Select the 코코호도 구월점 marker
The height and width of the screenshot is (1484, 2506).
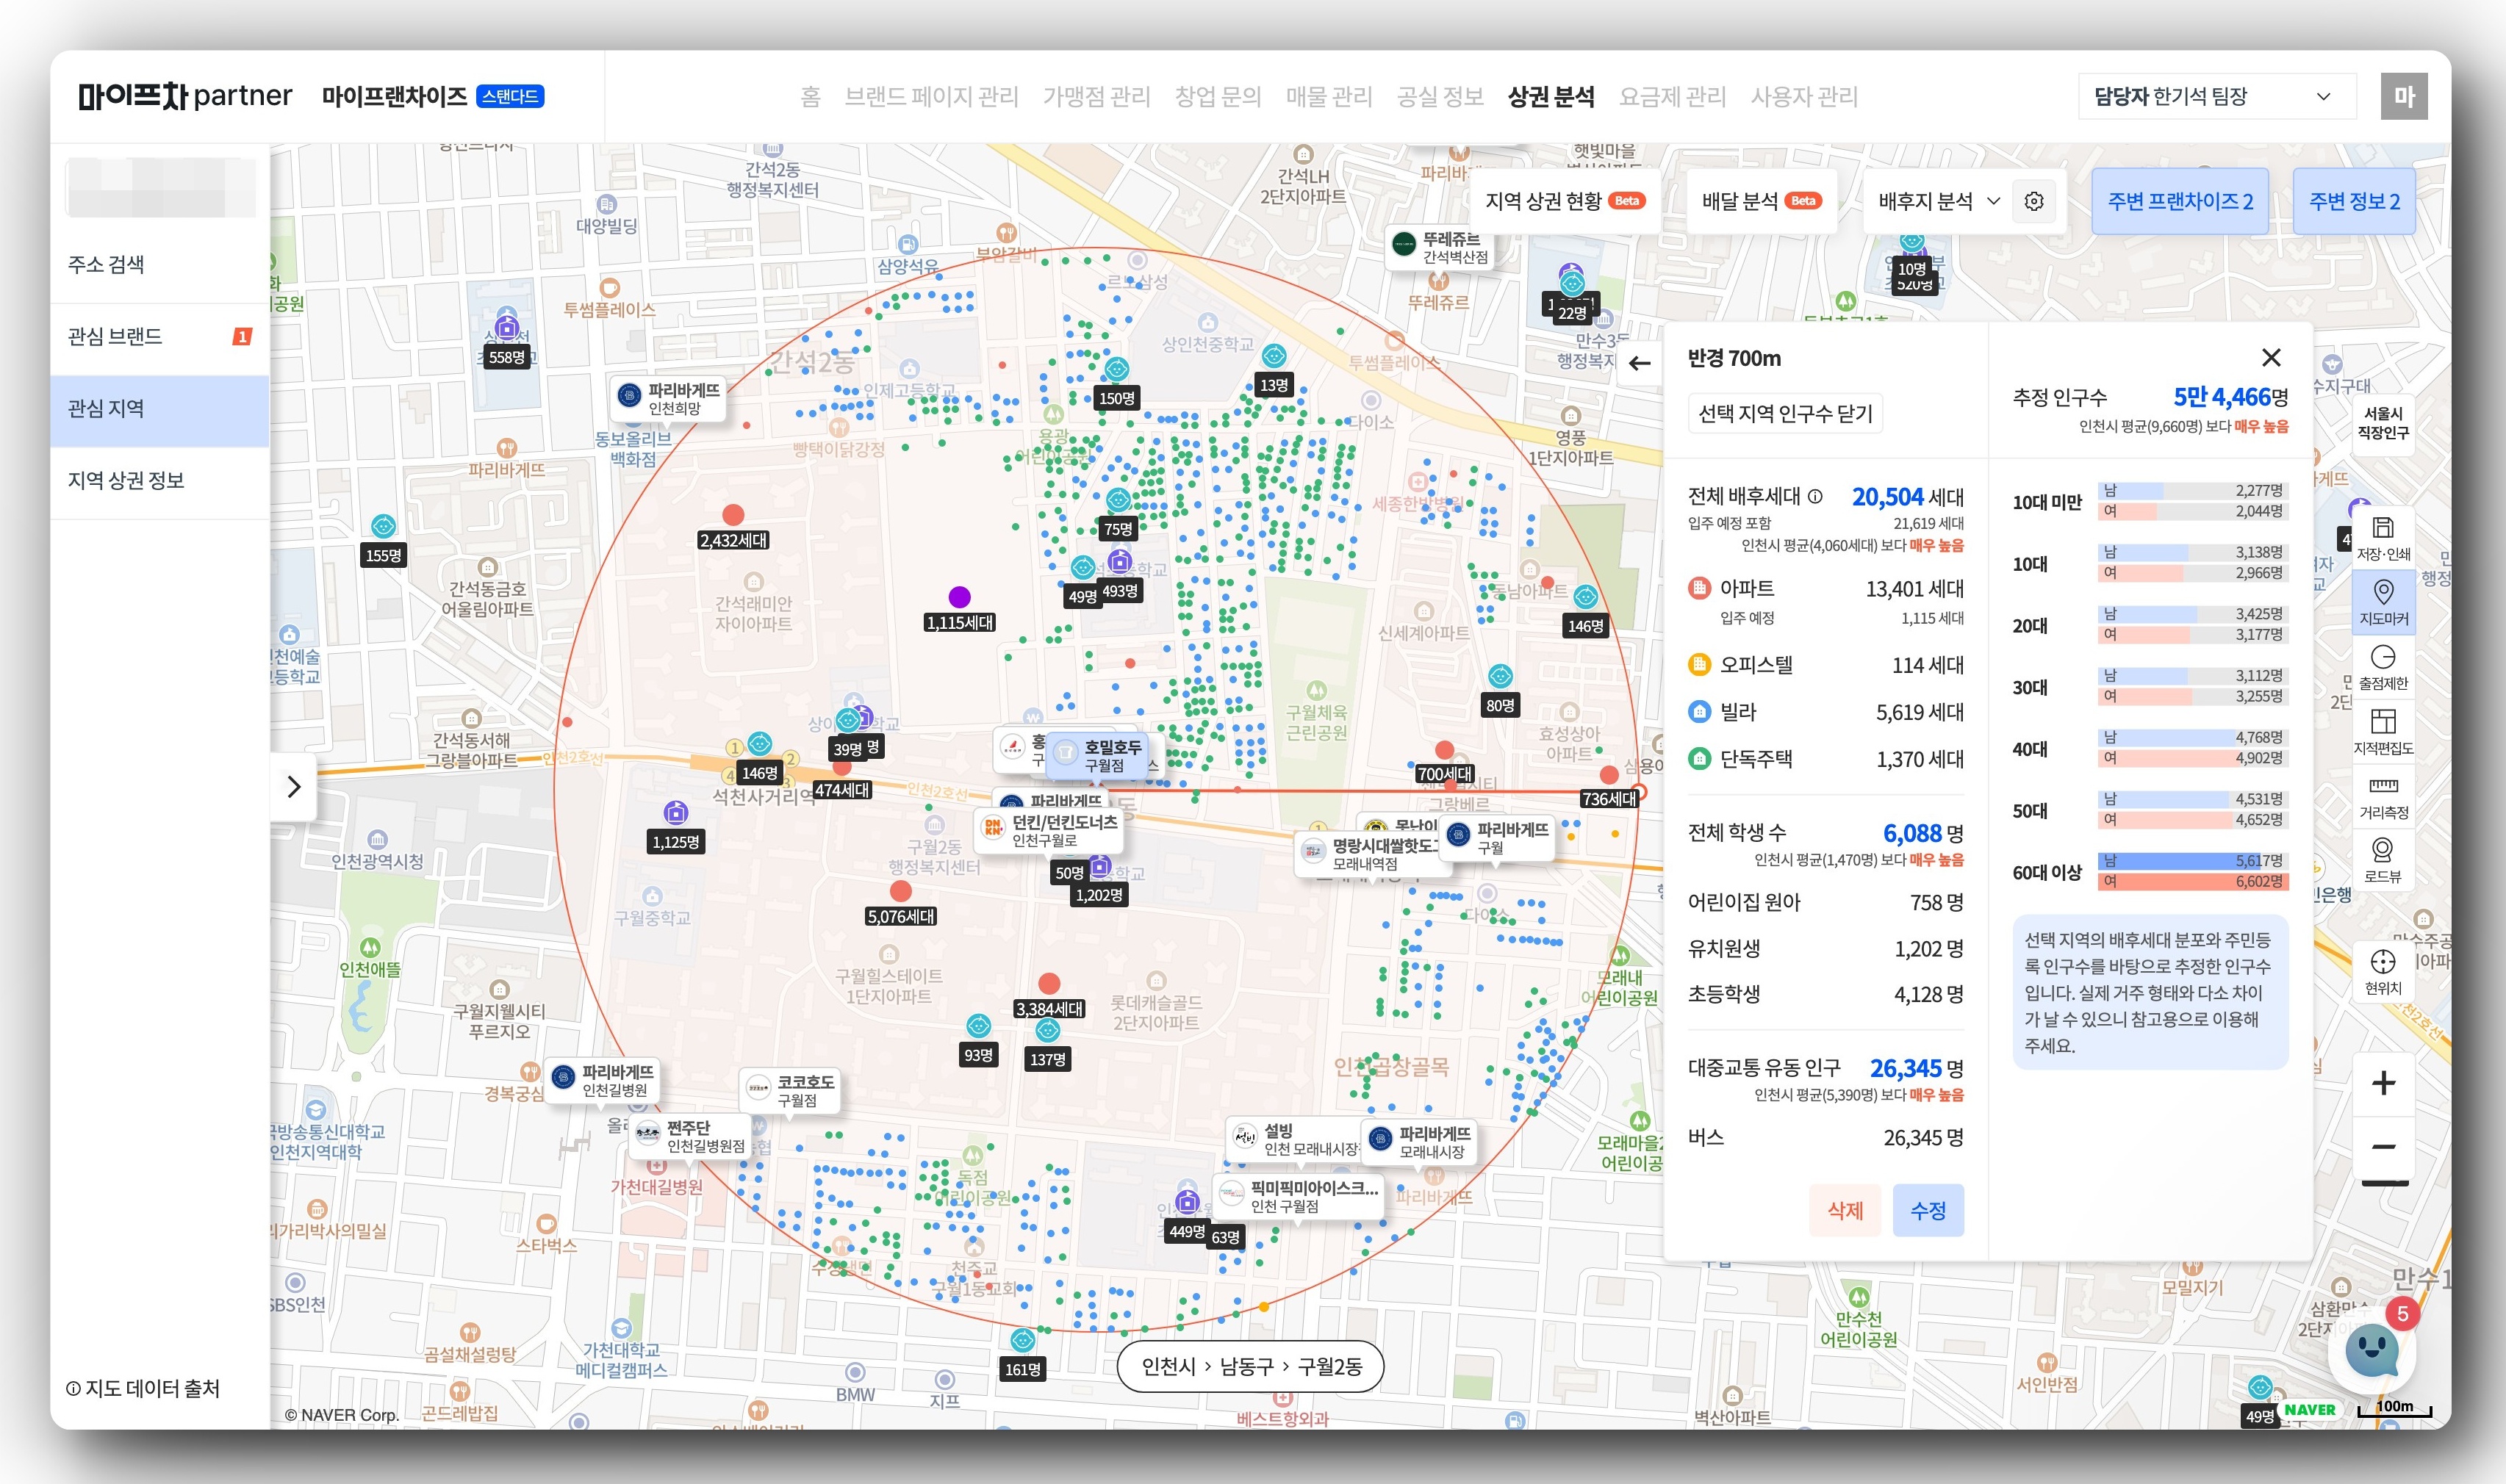(790, 1090)
